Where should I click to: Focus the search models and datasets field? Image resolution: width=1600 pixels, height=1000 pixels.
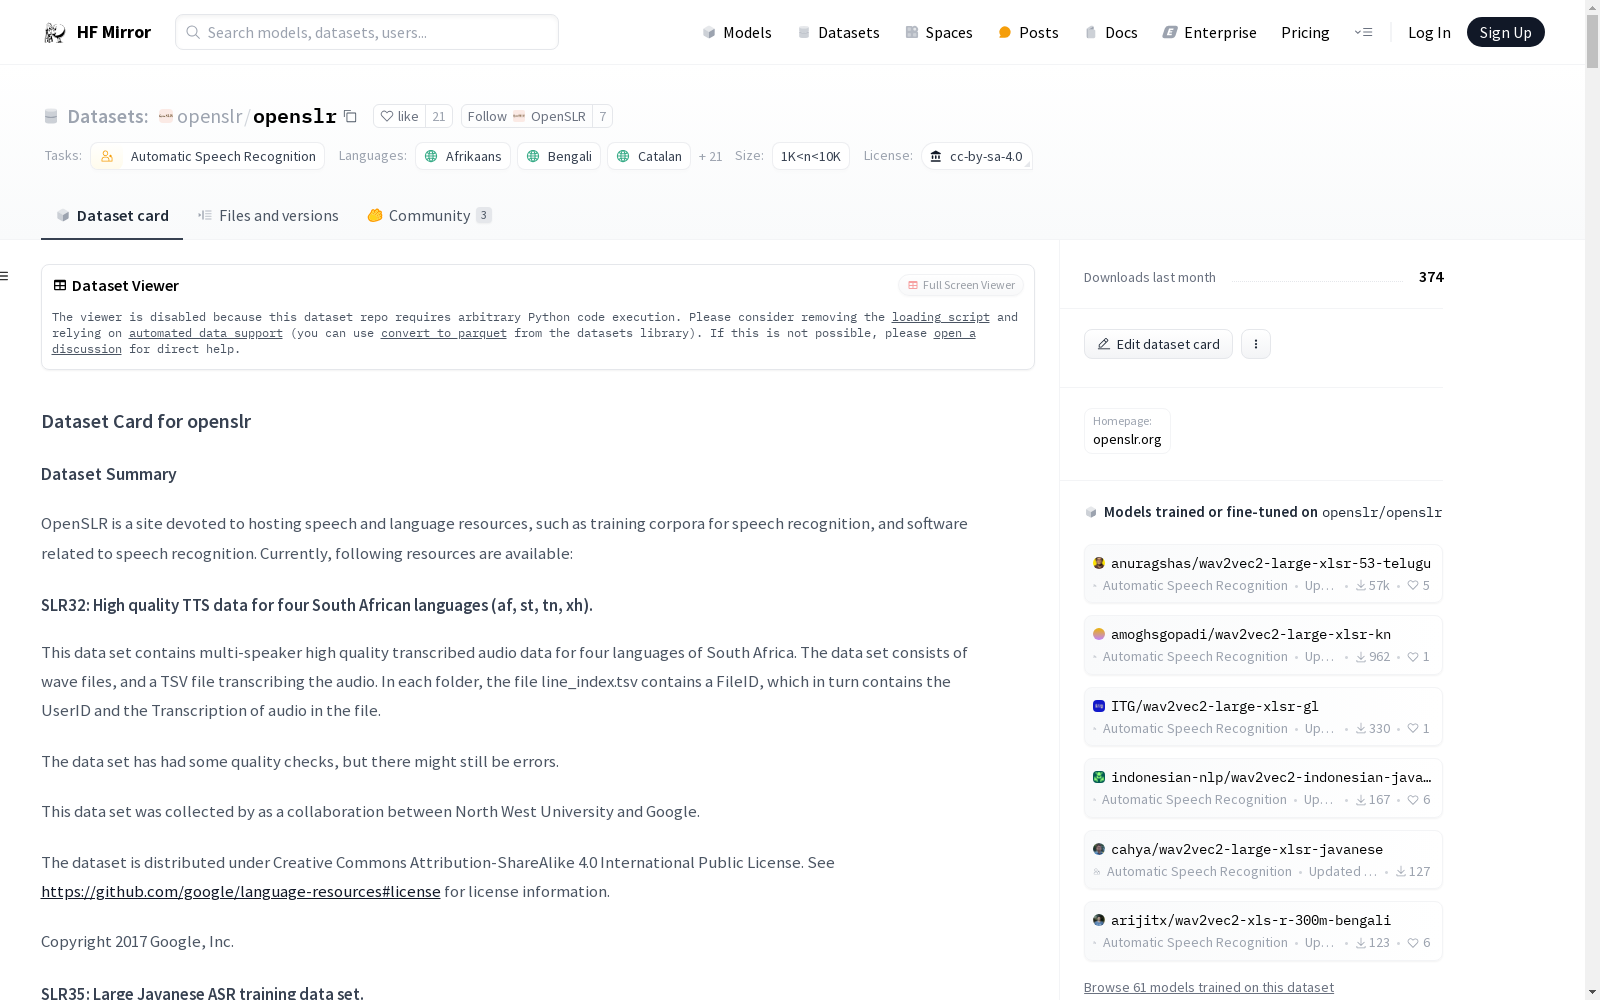[x=367, y=32]
